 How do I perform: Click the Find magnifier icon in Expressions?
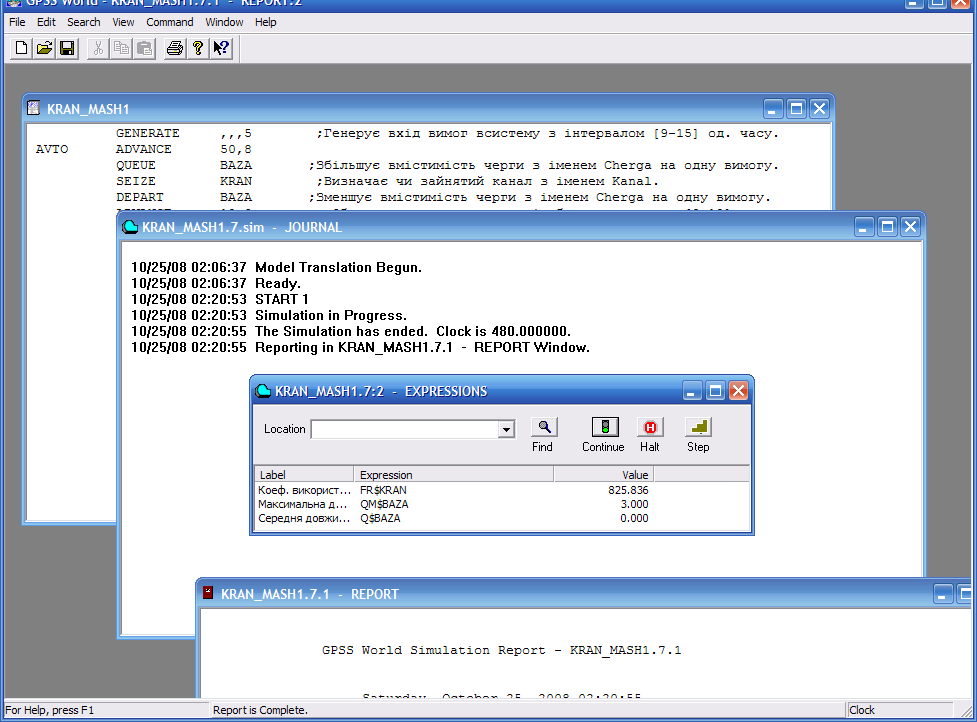[544, 427]
